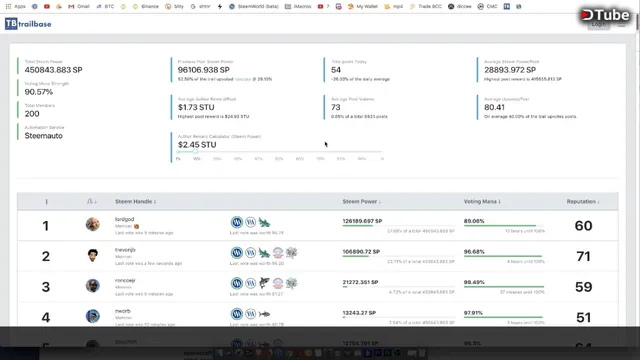Viewport: 640px width, 360px height.
Task: Open the Trade BCC bookmark
Action: click(x=426, y=7)
